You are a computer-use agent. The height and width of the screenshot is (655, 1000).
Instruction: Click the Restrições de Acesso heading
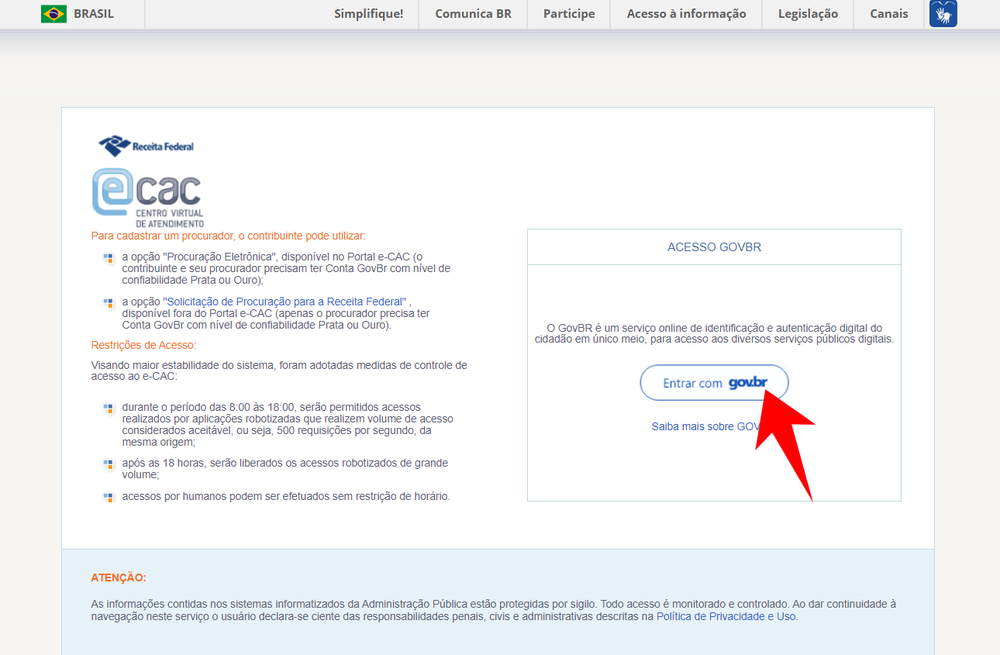point(143,345)
